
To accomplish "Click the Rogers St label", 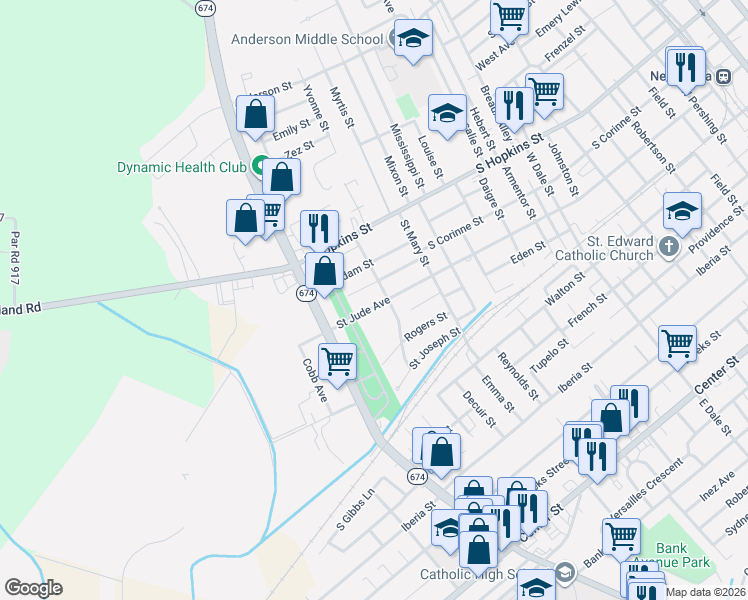I will coord(426,326).
